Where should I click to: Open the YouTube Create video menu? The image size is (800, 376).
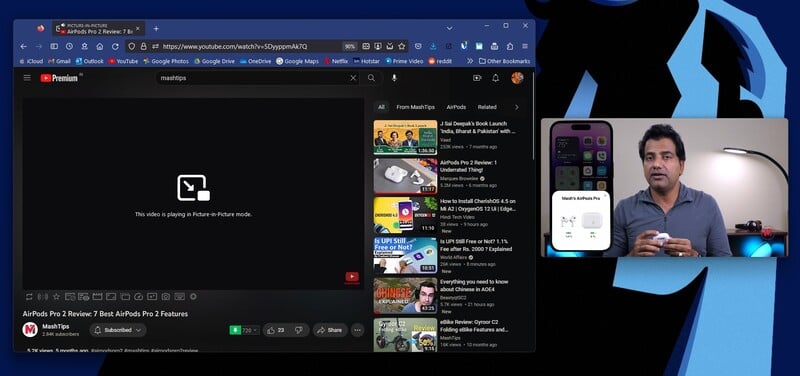click(477, 78)
